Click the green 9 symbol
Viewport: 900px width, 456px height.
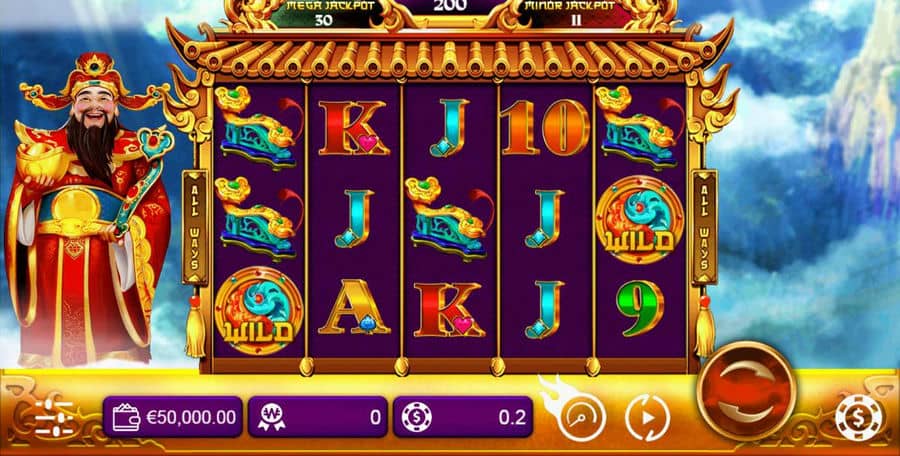pos(640,308)
